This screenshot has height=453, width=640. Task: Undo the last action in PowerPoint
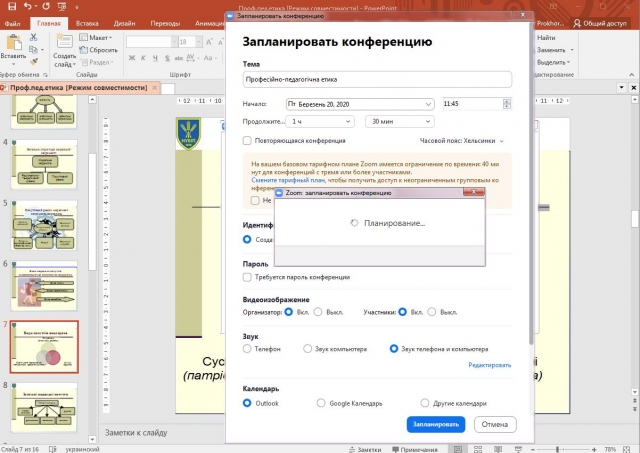tap(28, 6)
